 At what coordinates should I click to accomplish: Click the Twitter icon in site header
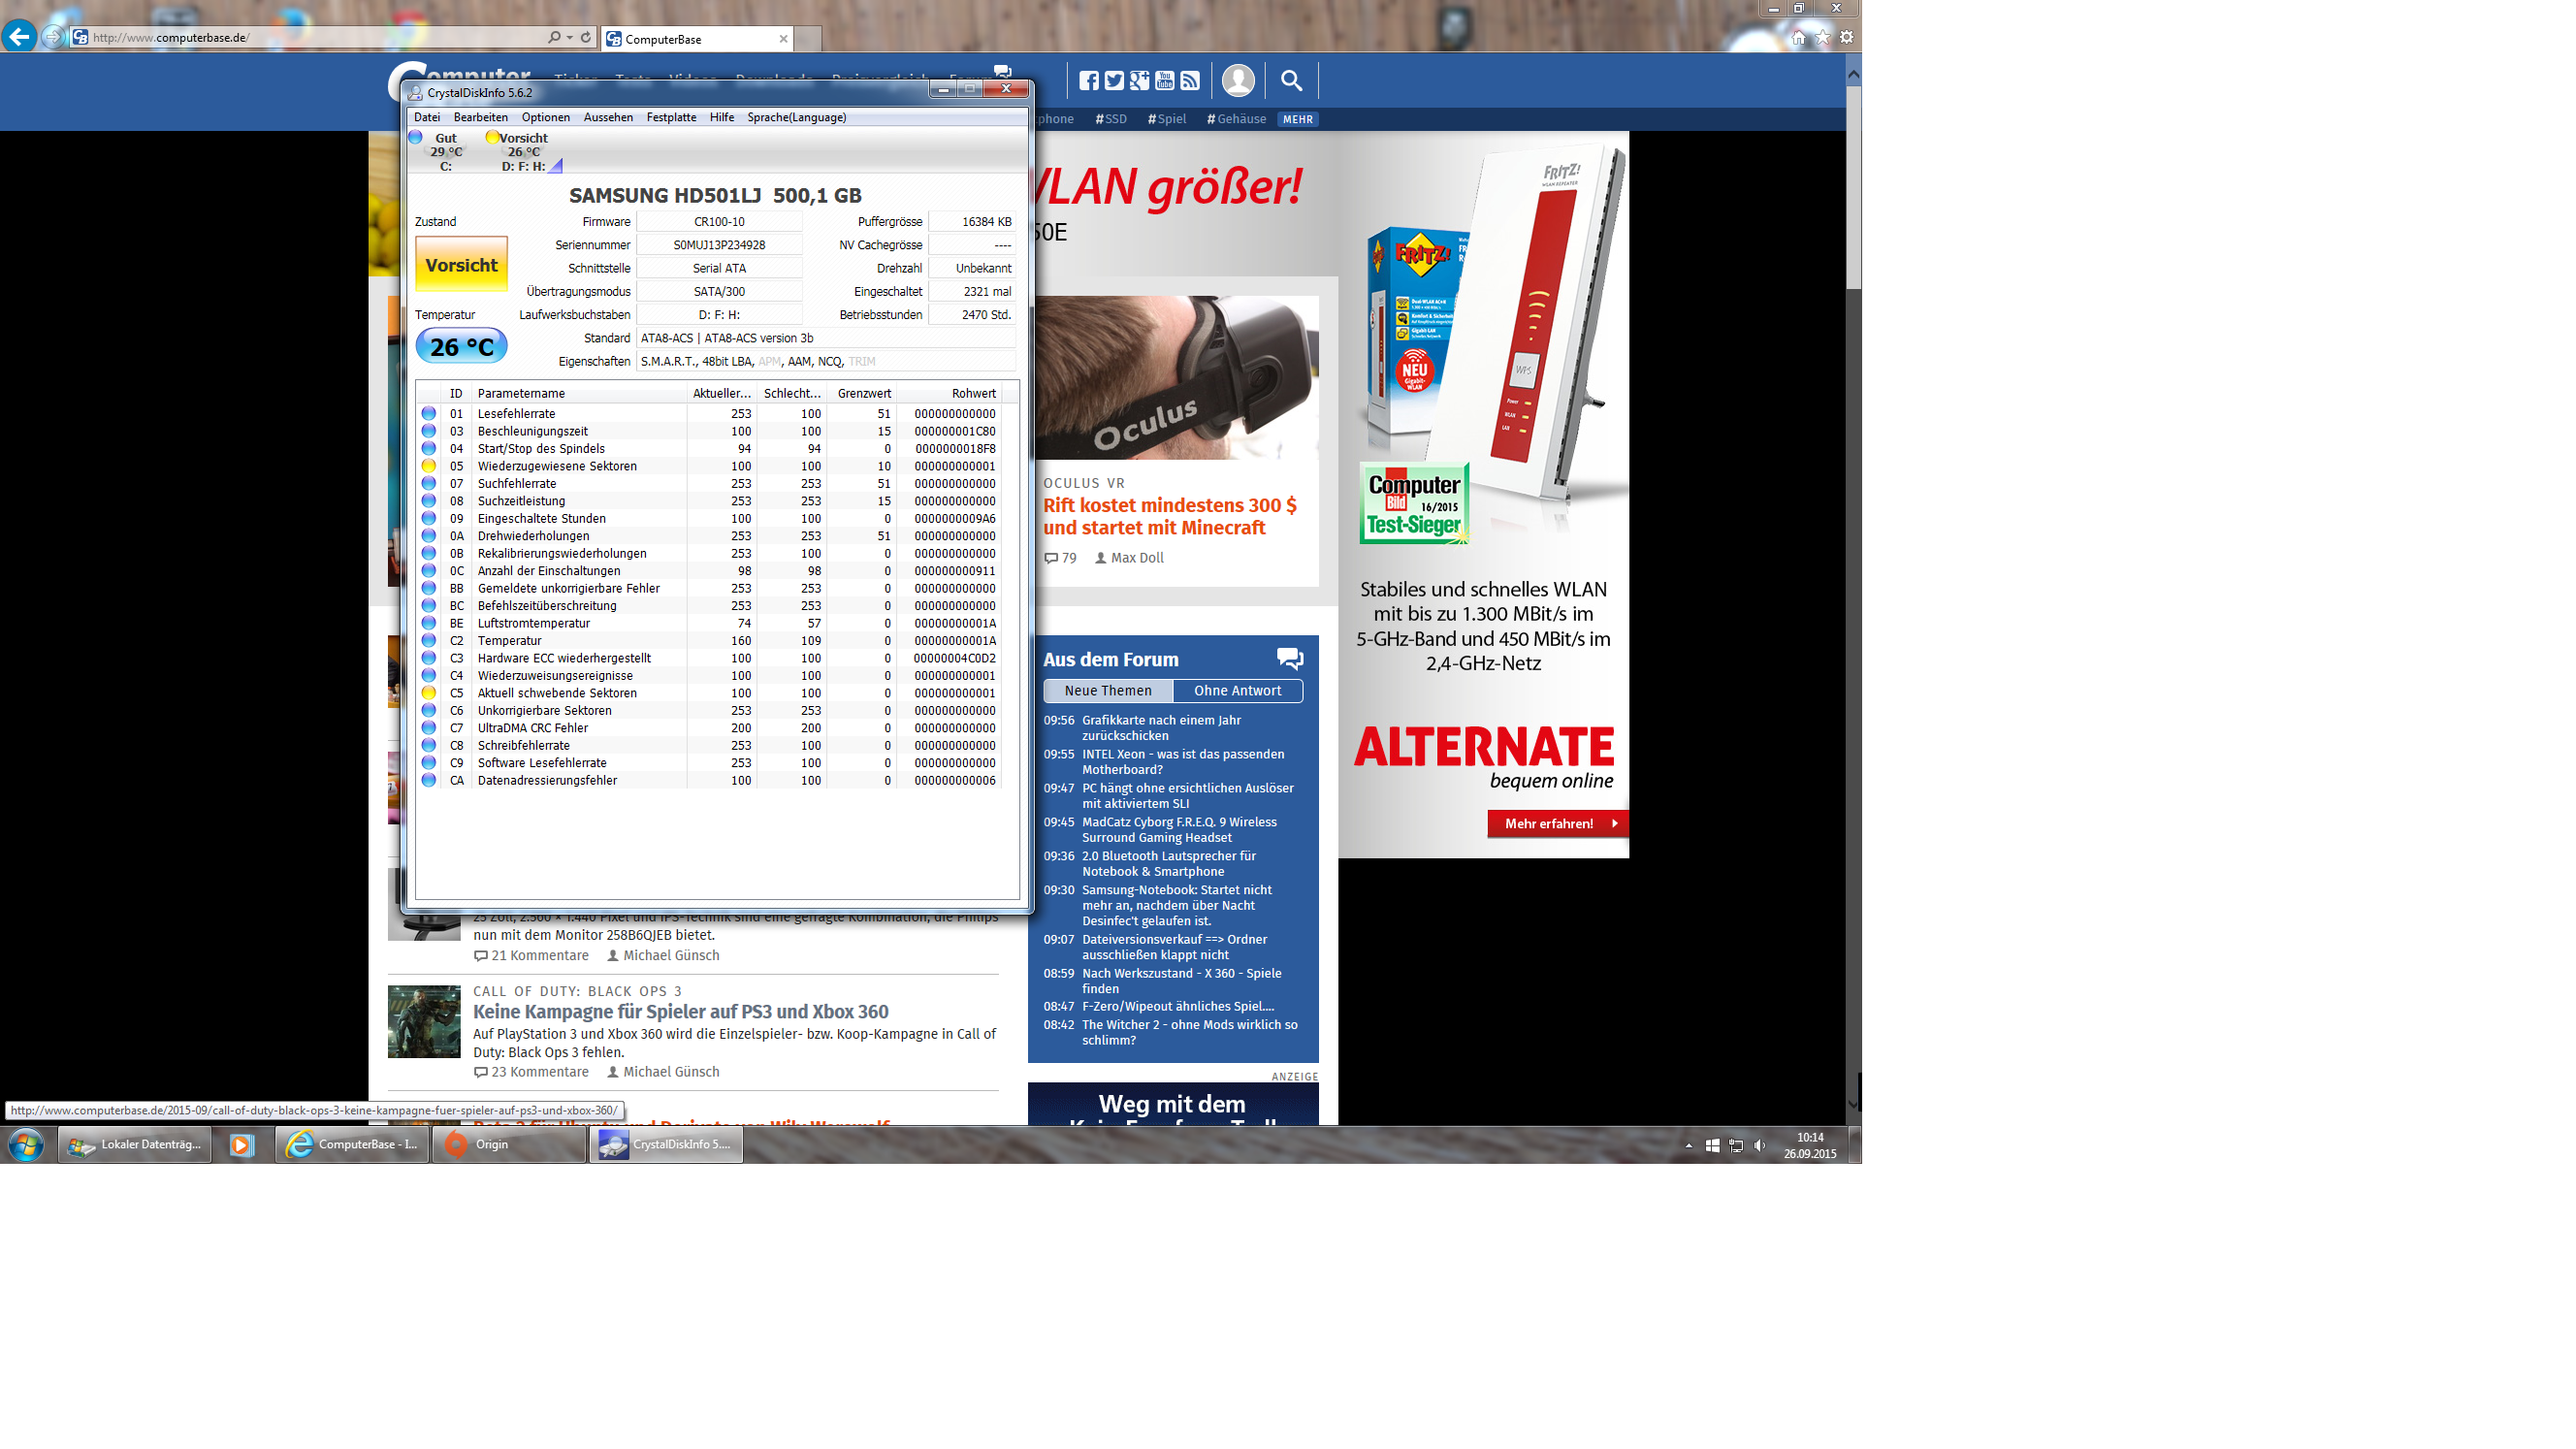coord(1113,81)
